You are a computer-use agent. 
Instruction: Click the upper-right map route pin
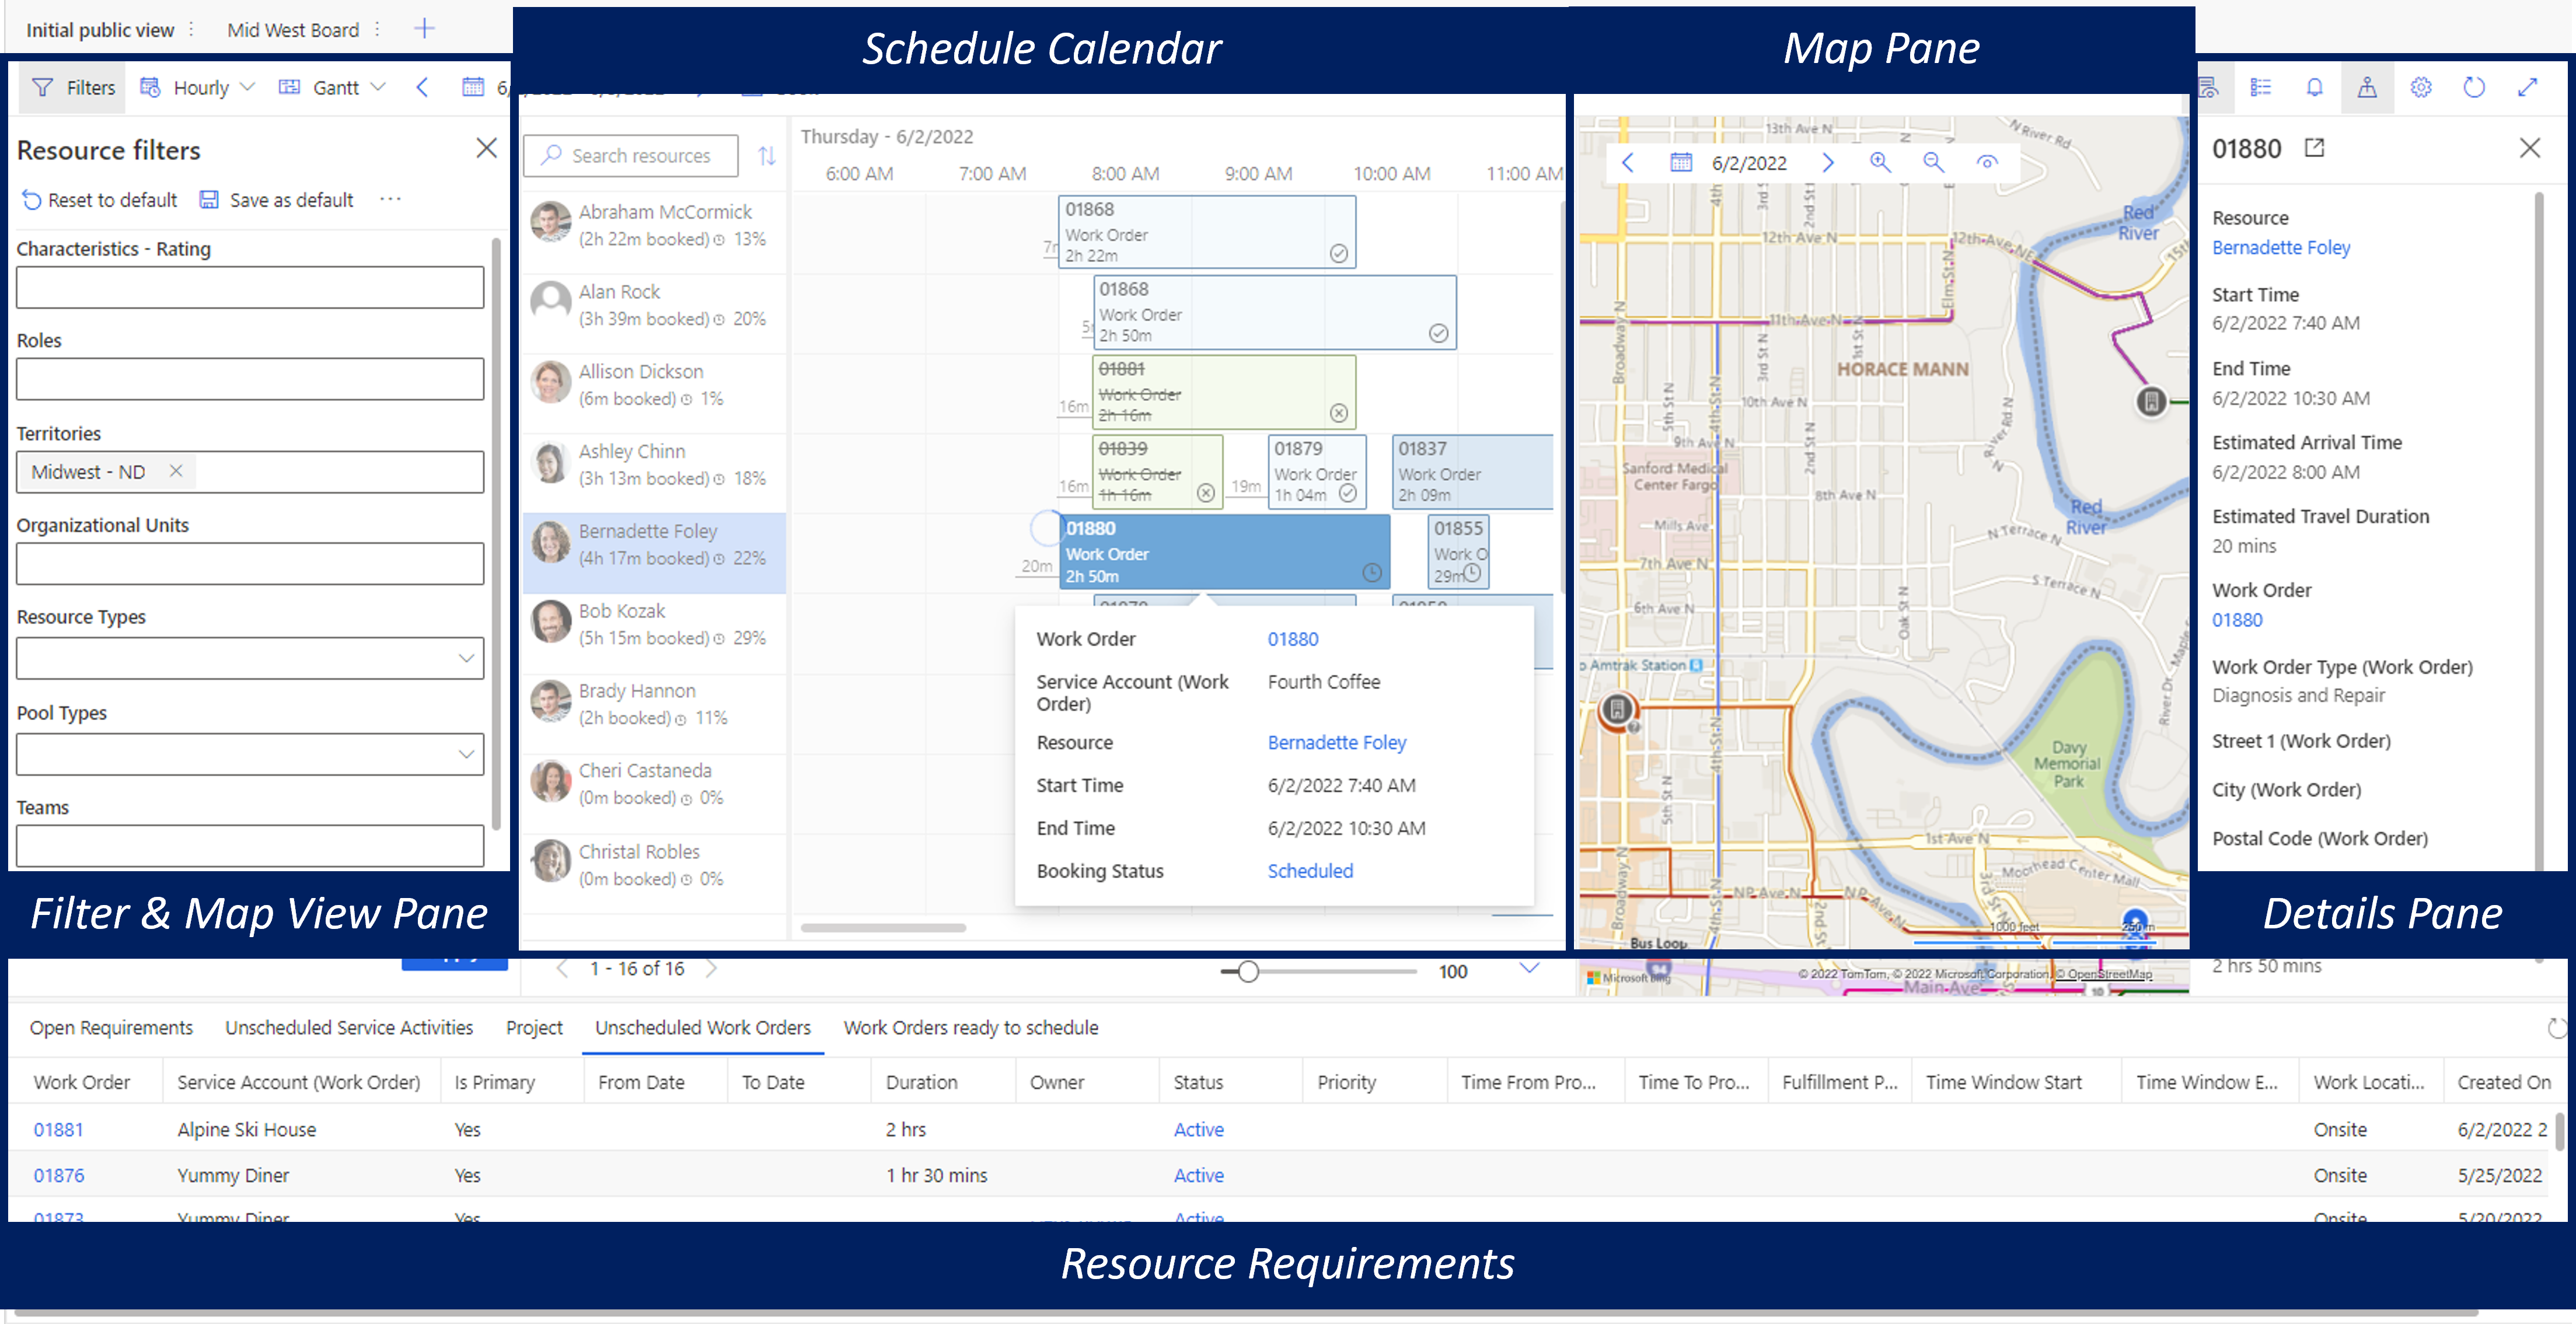tap(2151, 402)
